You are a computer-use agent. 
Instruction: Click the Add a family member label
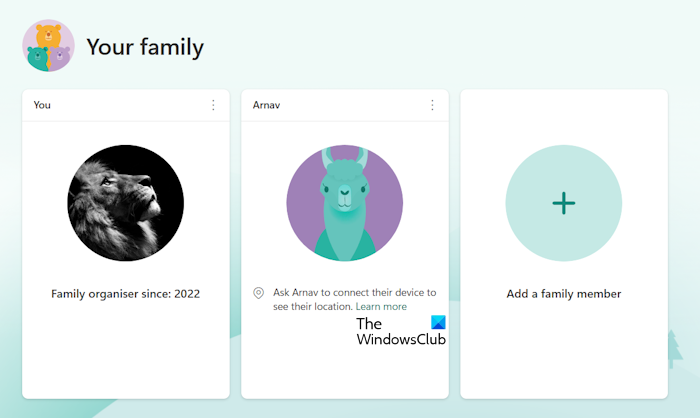click(564, 294)
